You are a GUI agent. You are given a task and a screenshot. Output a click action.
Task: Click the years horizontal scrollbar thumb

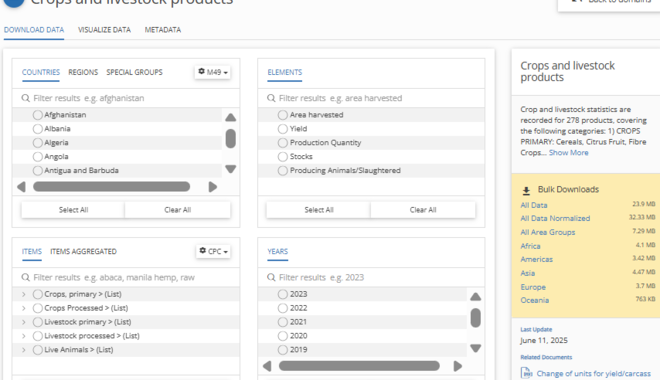pyautogui.click(x=359, y=366)
